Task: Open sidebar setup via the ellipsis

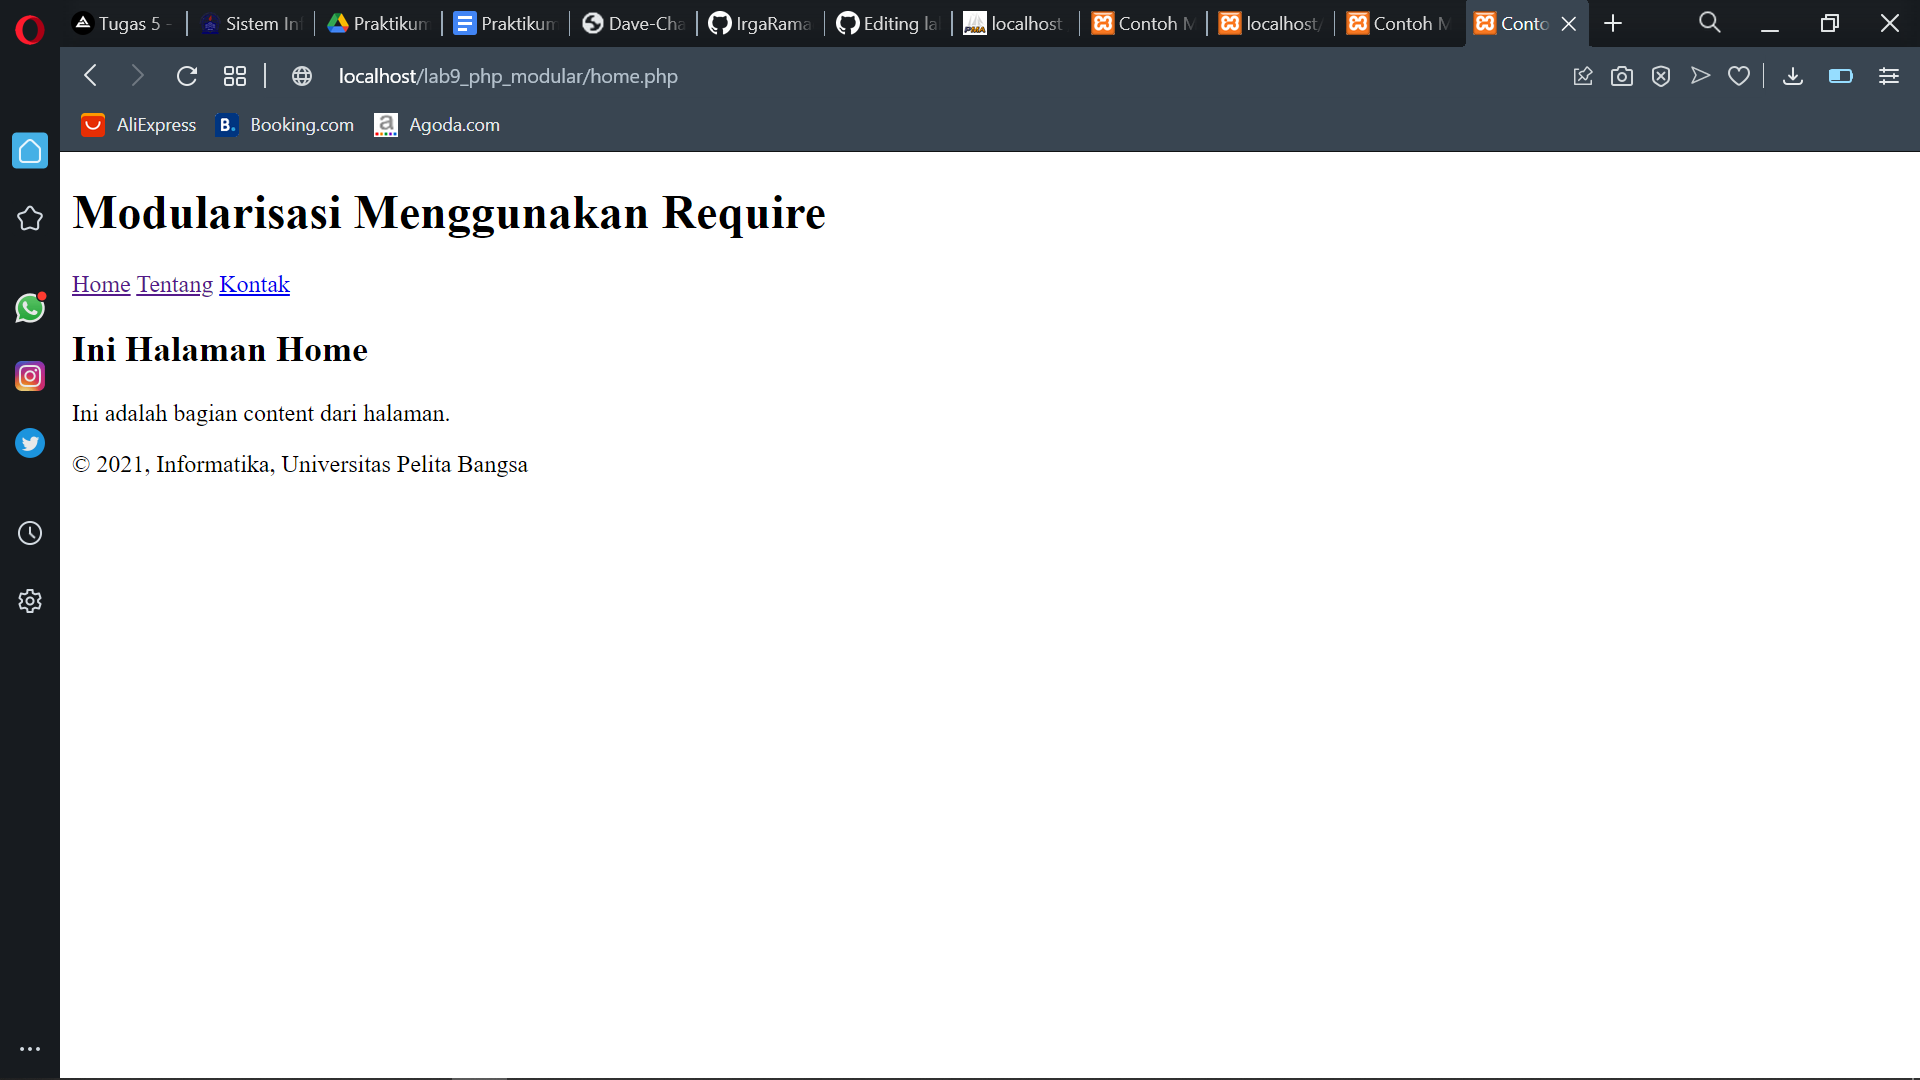Action: (x=30, y=1048)
